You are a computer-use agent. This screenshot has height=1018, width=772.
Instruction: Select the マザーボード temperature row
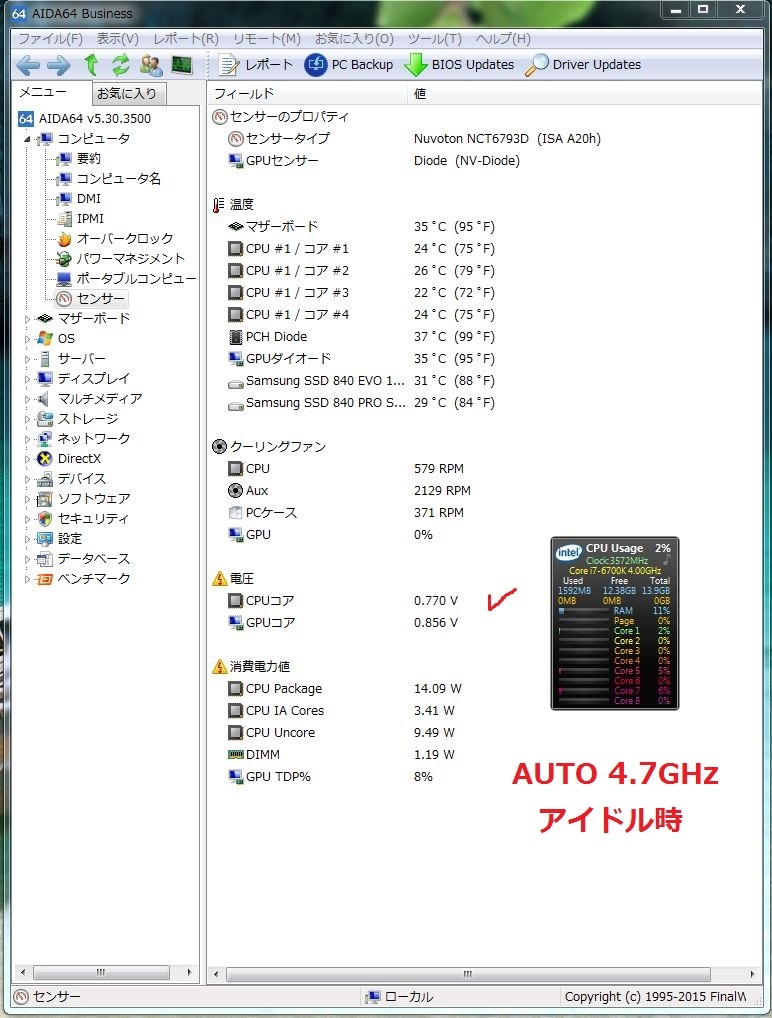361,227
